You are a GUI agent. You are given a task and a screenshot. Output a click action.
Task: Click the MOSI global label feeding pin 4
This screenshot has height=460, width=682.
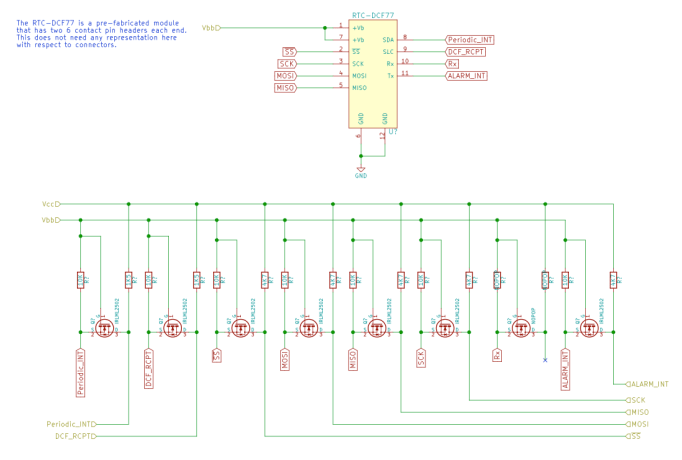285,76
